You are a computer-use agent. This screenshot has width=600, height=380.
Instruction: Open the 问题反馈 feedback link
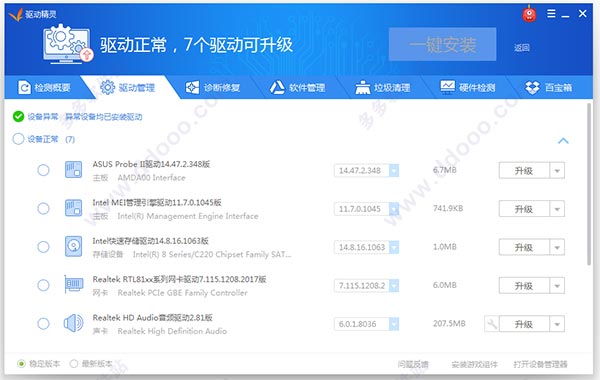(413, 364)
